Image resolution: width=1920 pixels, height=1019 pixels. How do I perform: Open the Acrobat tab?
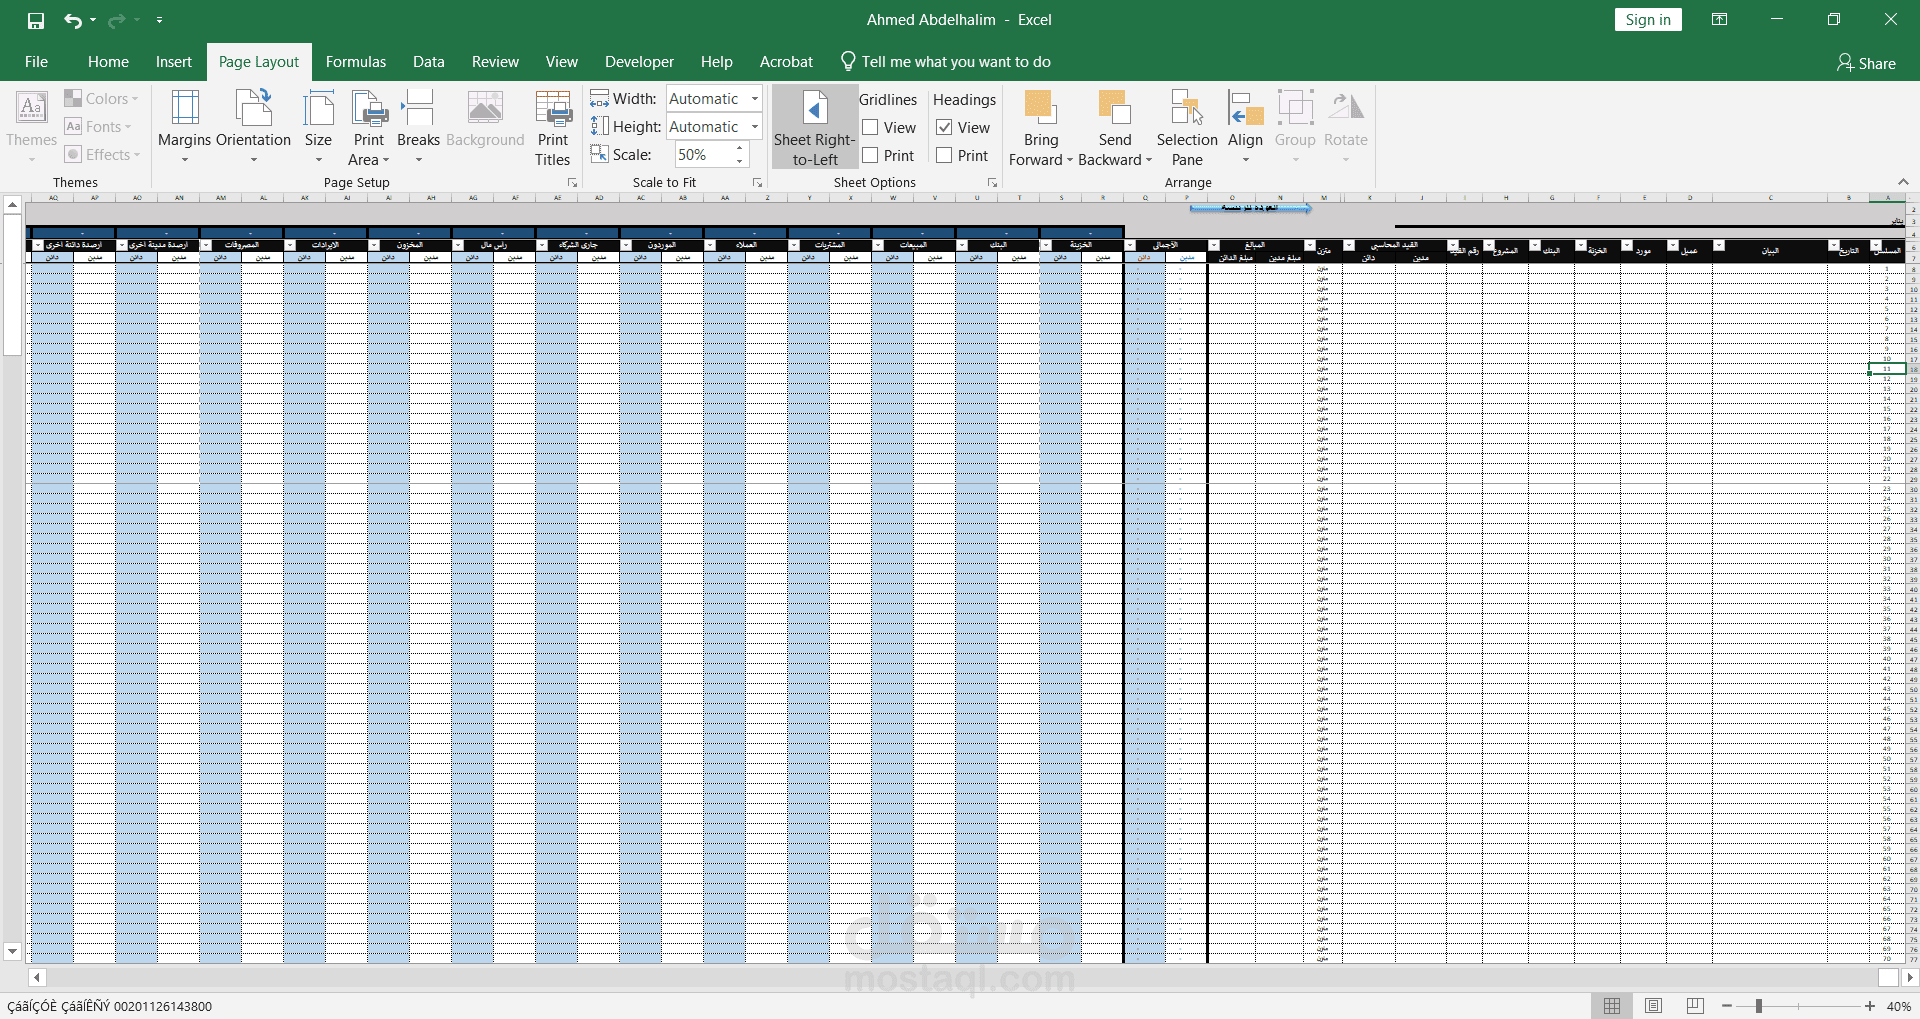(786, 62)
